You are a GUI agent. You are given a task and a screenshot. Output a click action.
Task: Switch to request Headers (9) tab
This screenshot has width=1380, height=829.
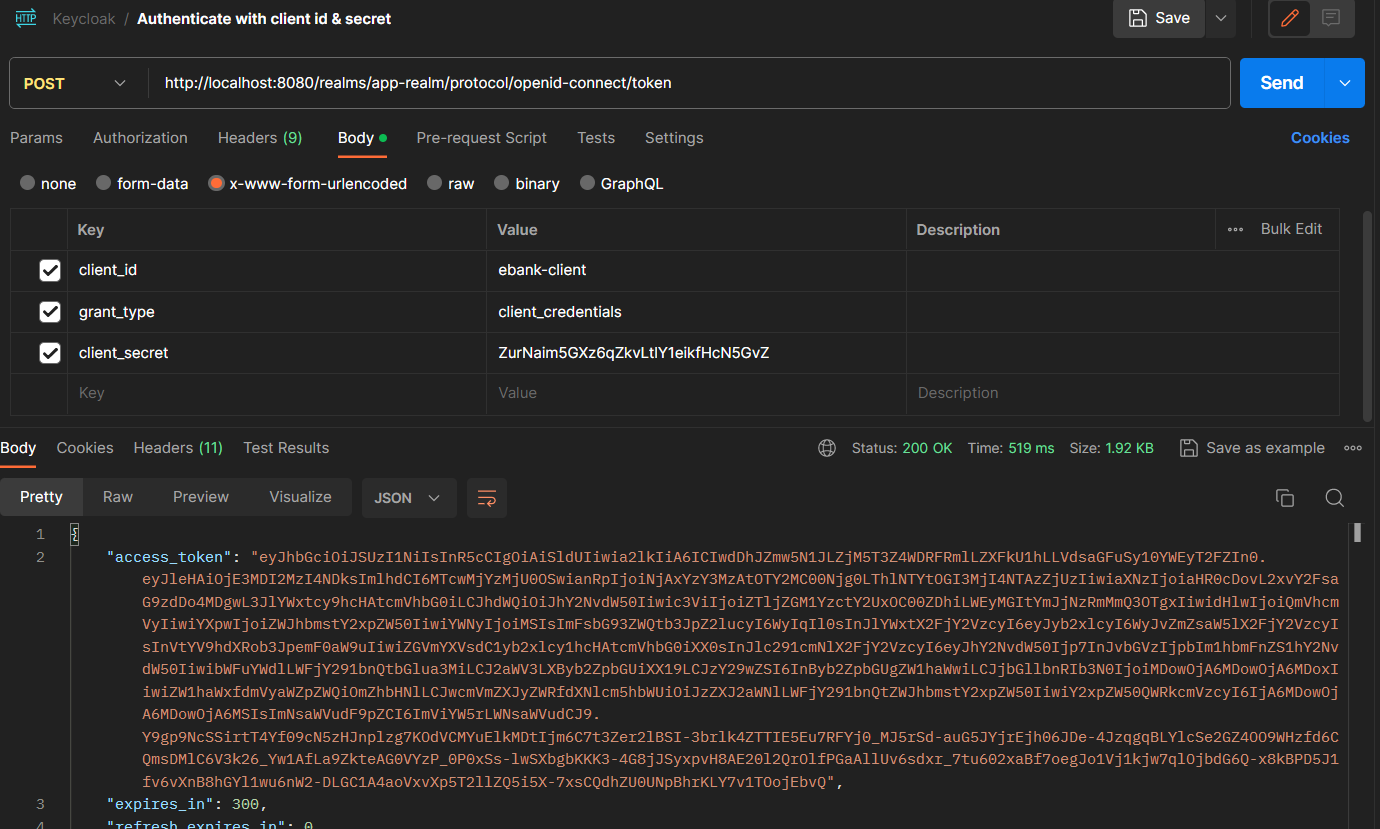coord(260,138)
